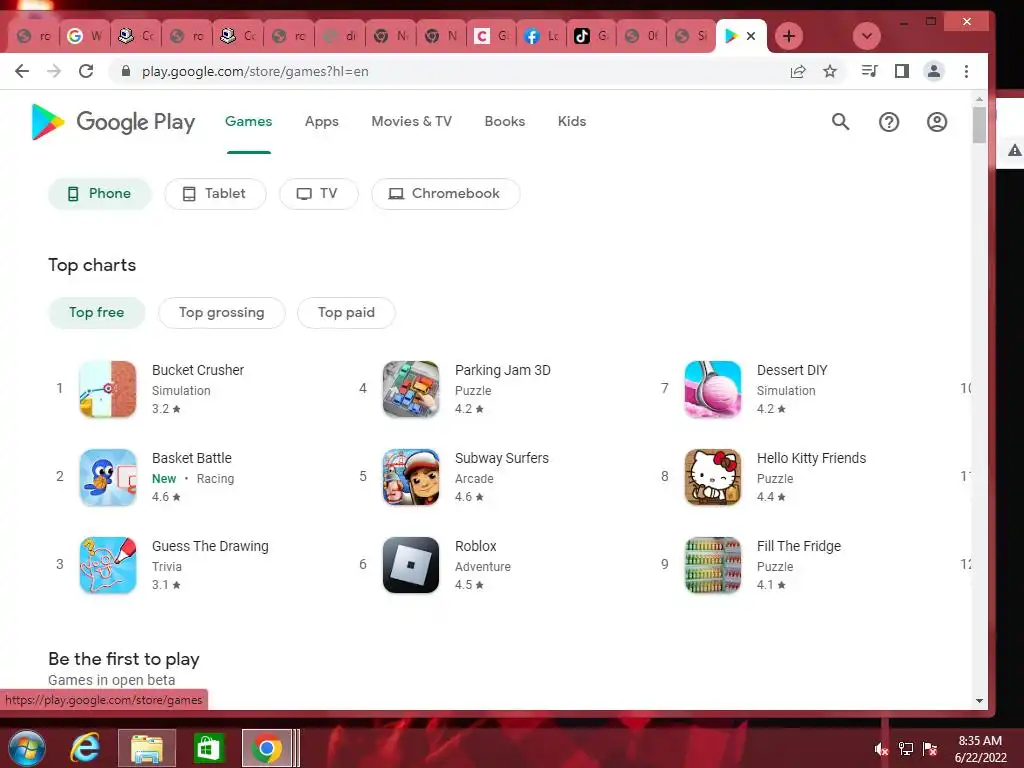Viewport: 1024px width, 768px height.
Task: Open the Google Play account profile icon
Action: [x=937, y=121]
